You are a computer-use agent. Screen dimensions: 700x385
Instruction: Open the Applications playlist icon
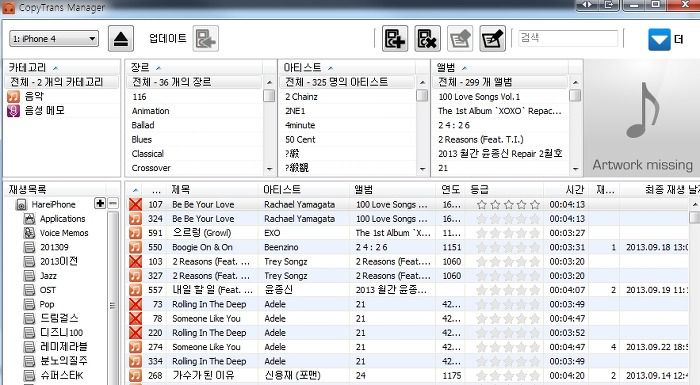29,219
